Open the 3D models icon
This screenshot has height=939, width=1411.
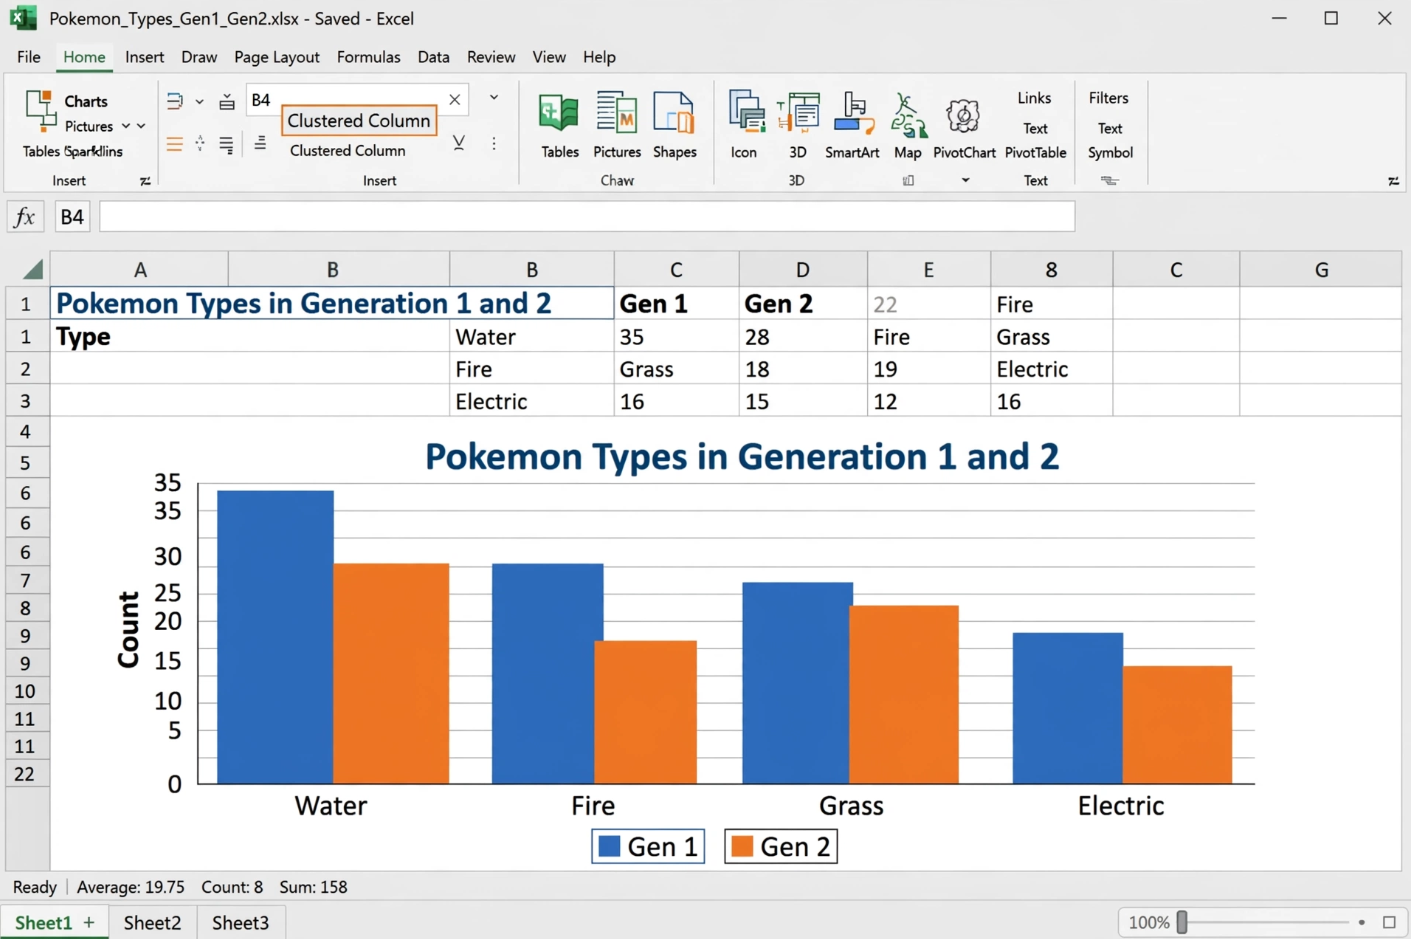tap(798, 114)
